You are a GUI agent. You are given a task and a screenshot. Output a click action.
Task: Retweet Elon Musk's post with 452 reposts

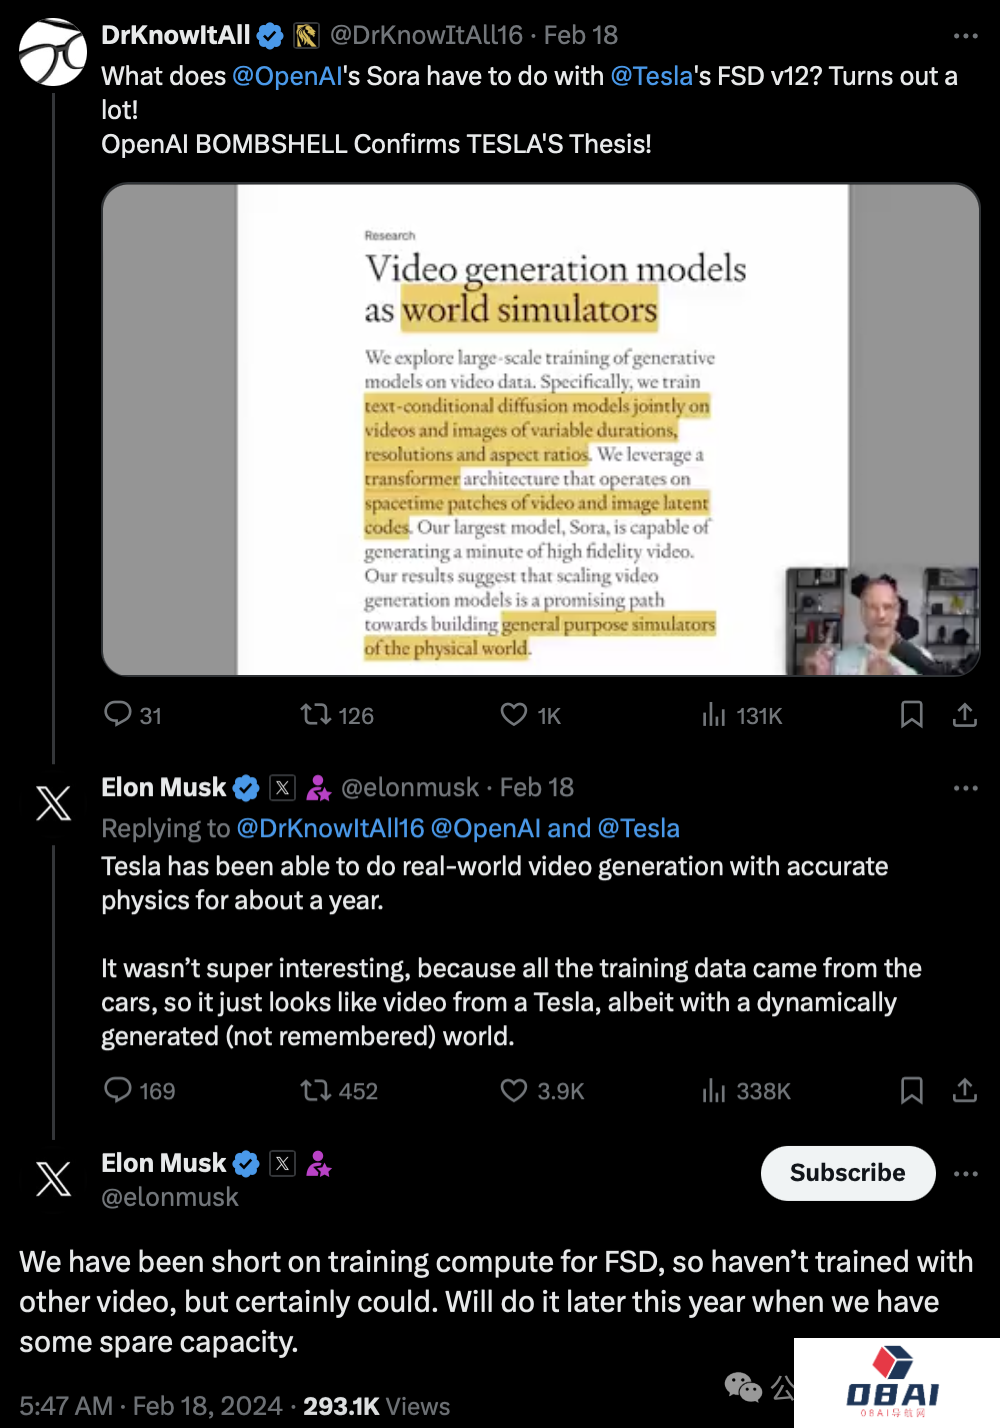[316, 1089]
